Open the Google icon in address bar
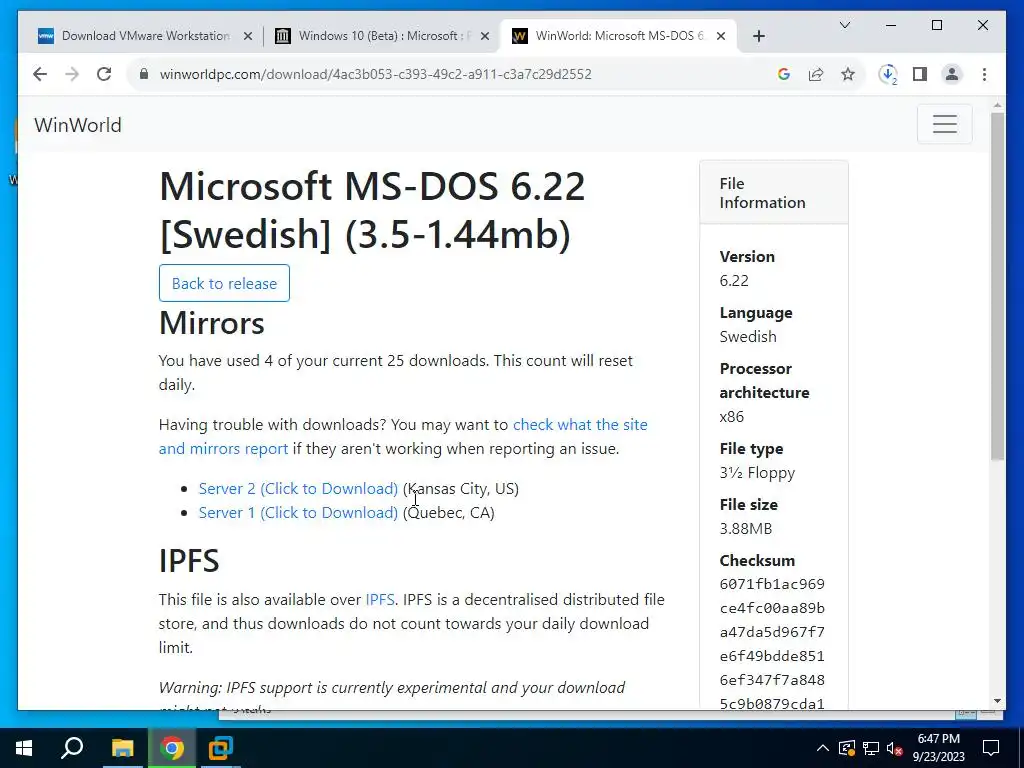This screenshot has width=1024, height=768. [x=784, y=74]
